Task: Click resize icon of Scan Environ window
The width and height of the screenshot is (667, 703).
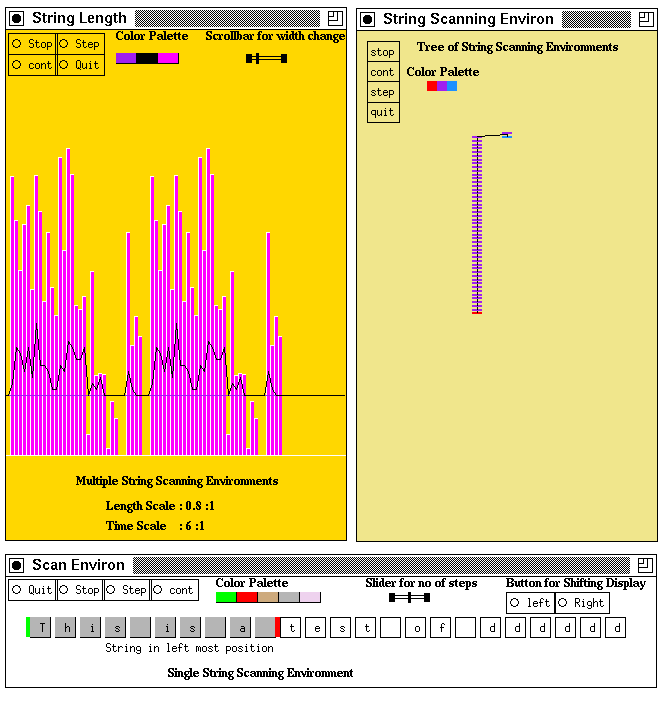Action: click(x=645, y=565)
